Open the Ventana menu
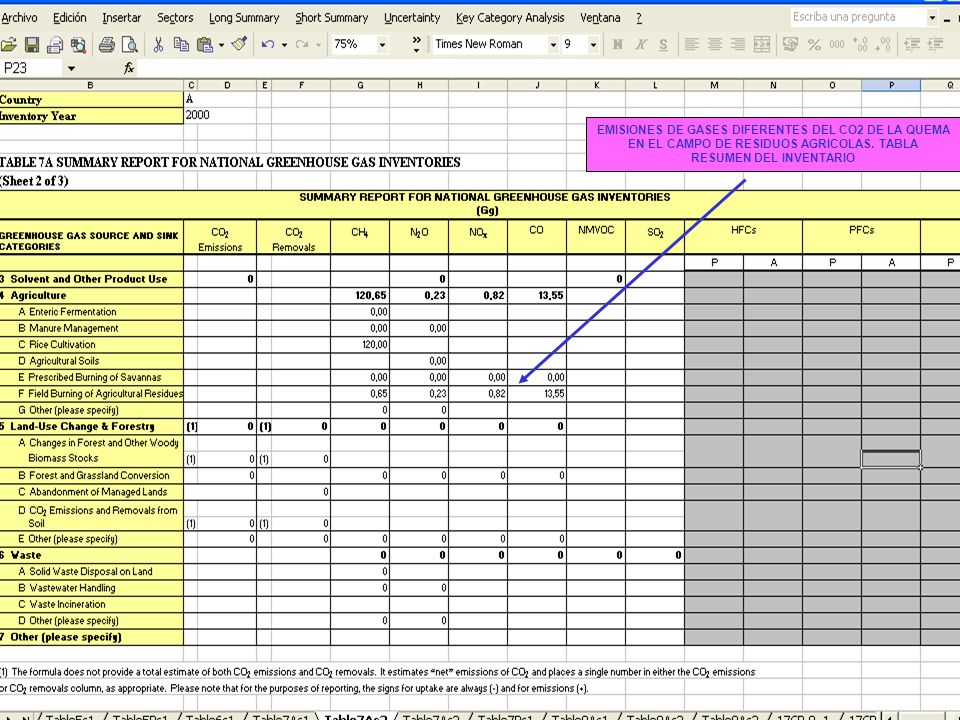The width and height of the screenshot is (960, 720). pos(600,18)
